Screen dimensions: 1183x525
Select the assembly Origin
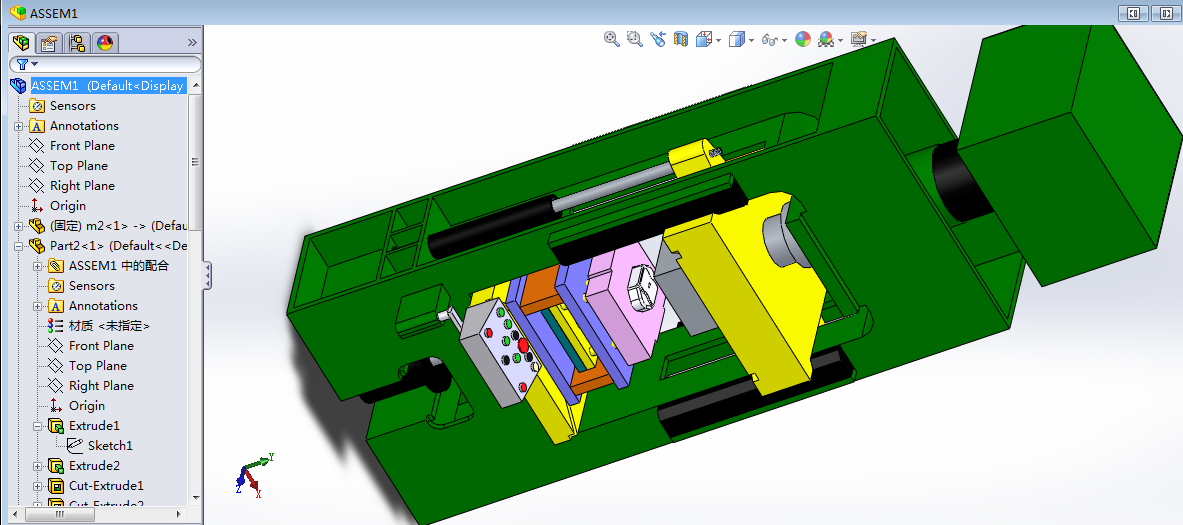68,205
